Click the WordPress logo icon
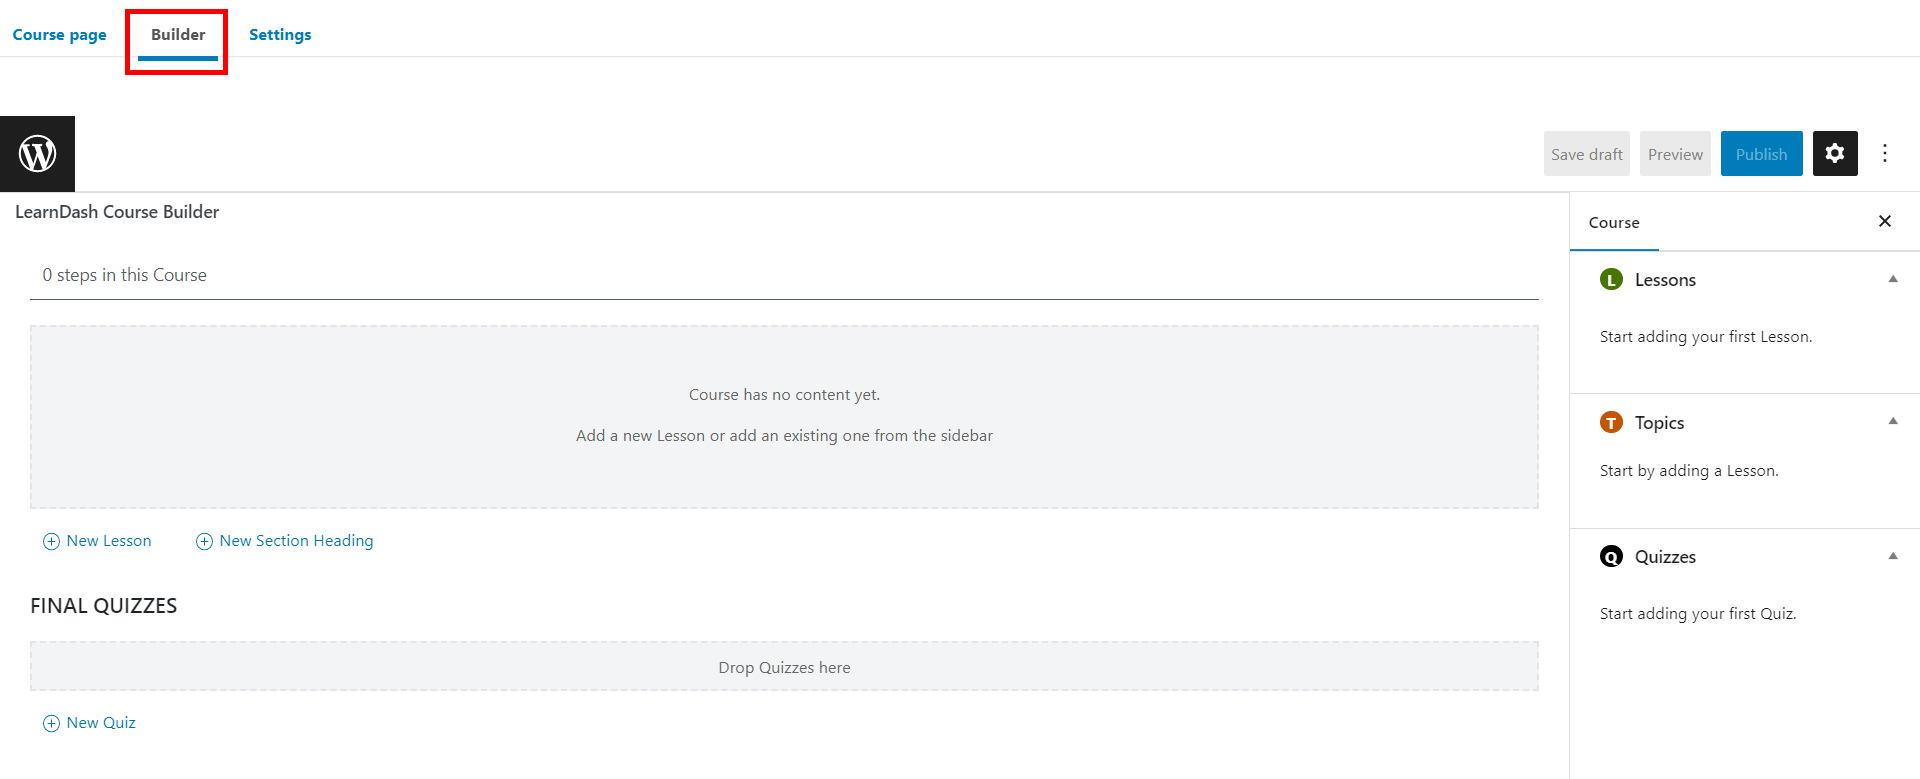 [x=37, y=154]
